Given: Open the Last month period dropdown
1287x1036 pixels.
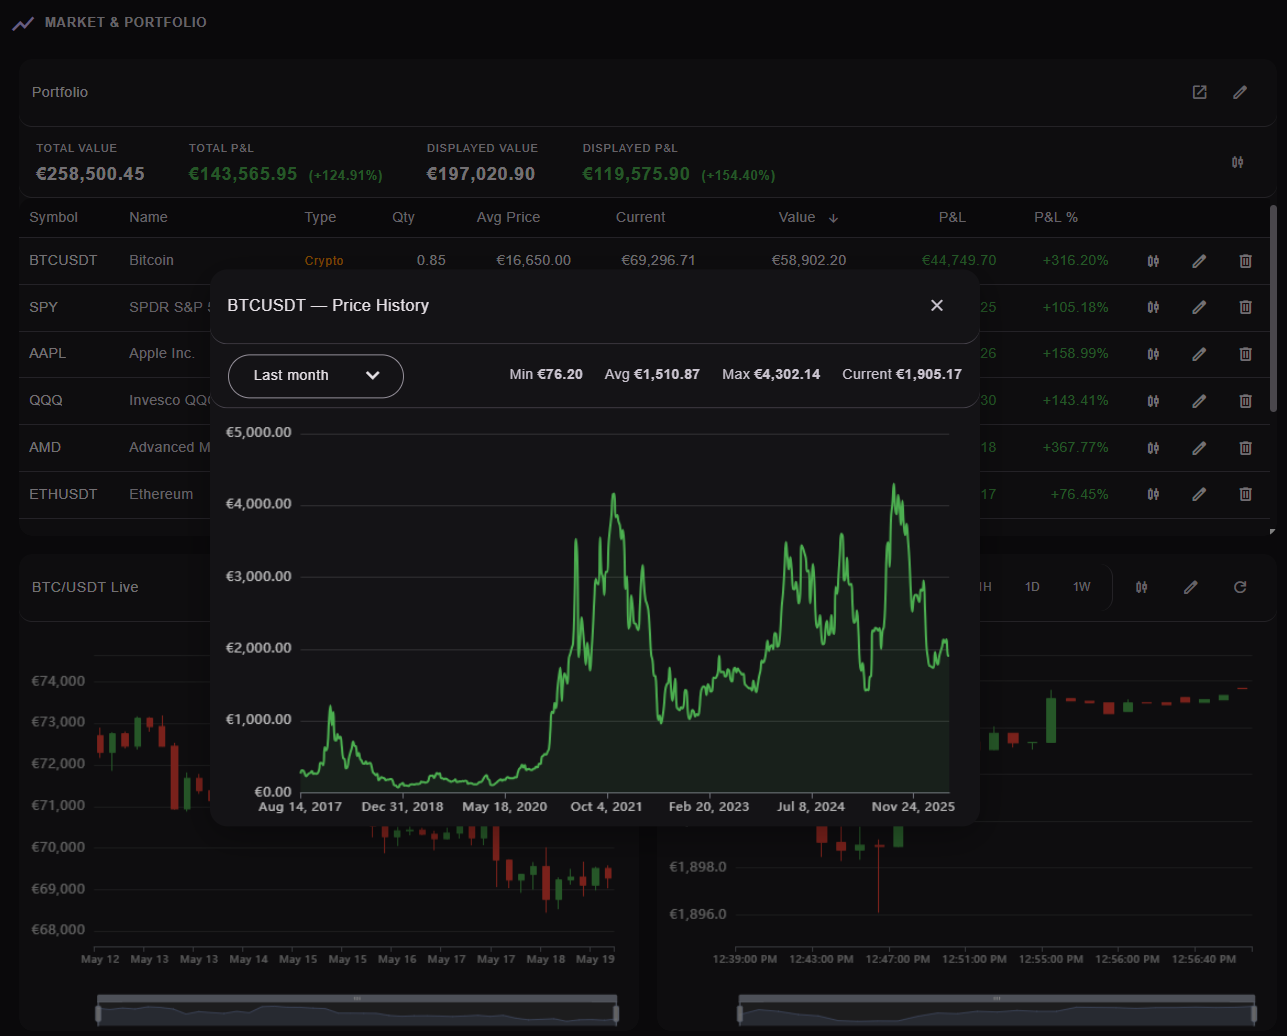Looking at the screenshot, I should pyautogui.click(x=316, y=376).
